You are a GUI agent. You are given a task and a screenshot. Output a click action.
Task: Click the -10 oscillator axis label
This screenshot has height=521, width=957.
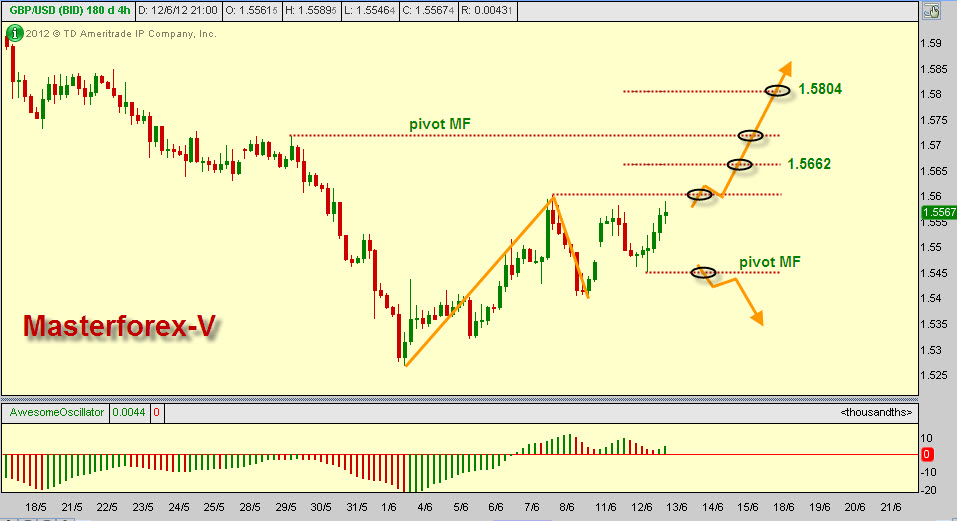[928, 472]
